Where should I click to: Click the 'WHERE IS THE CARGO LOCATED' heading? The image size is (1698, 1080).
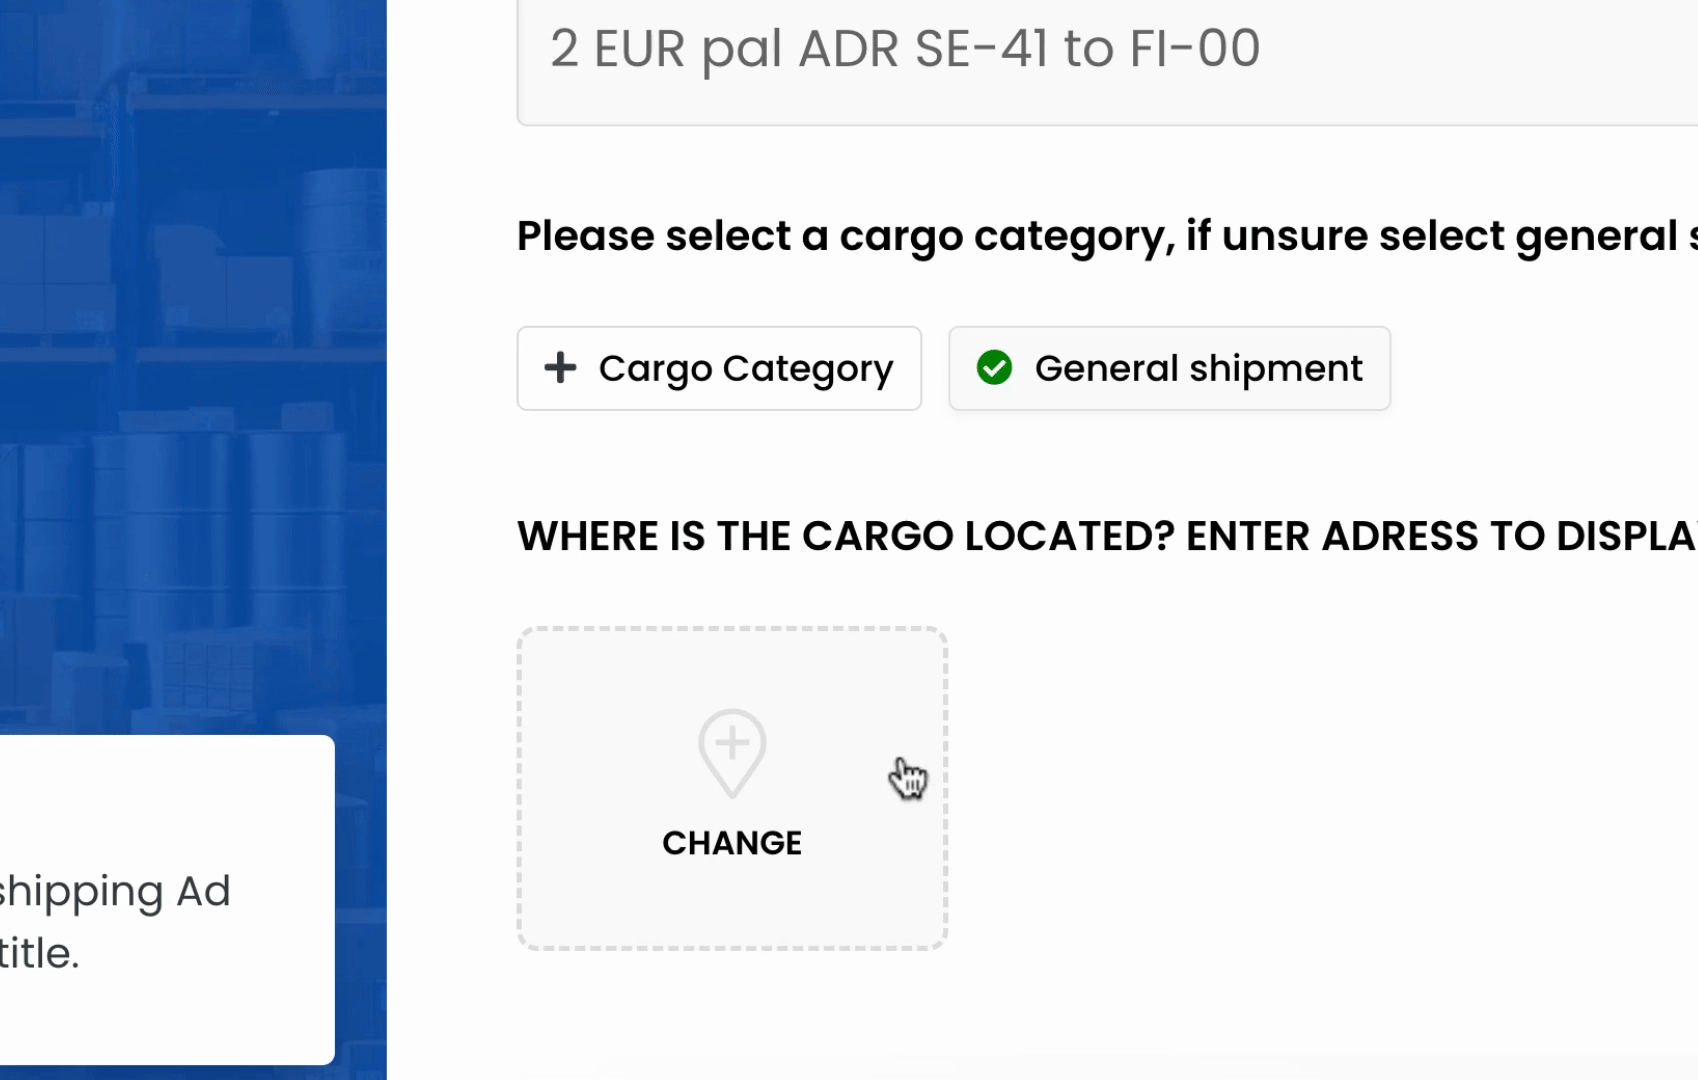tap(1107, 536)
